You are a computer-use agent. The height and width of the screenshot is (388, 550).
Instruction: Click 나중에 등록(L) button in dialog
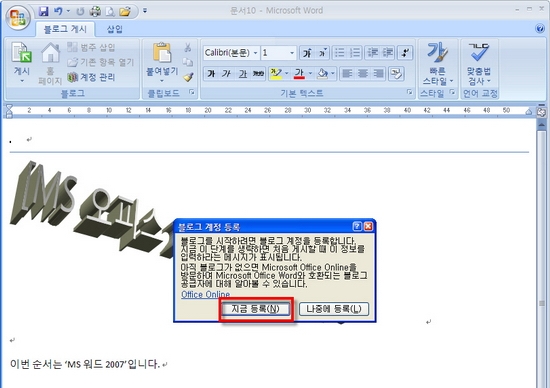pyautogui.click(x=334, y=309)
